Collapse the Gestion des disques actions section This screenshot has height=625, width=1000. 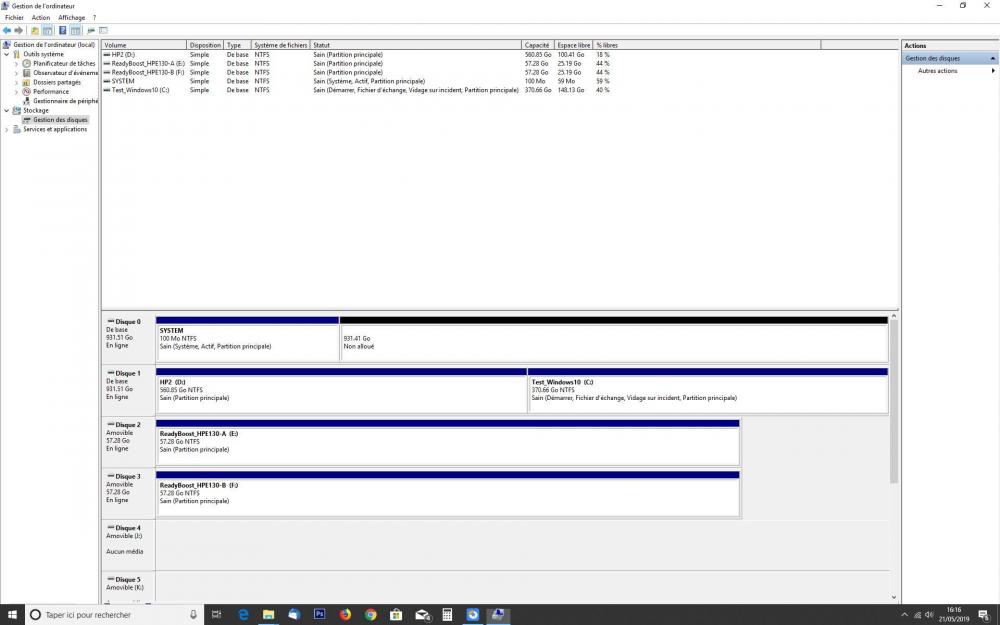993,58
